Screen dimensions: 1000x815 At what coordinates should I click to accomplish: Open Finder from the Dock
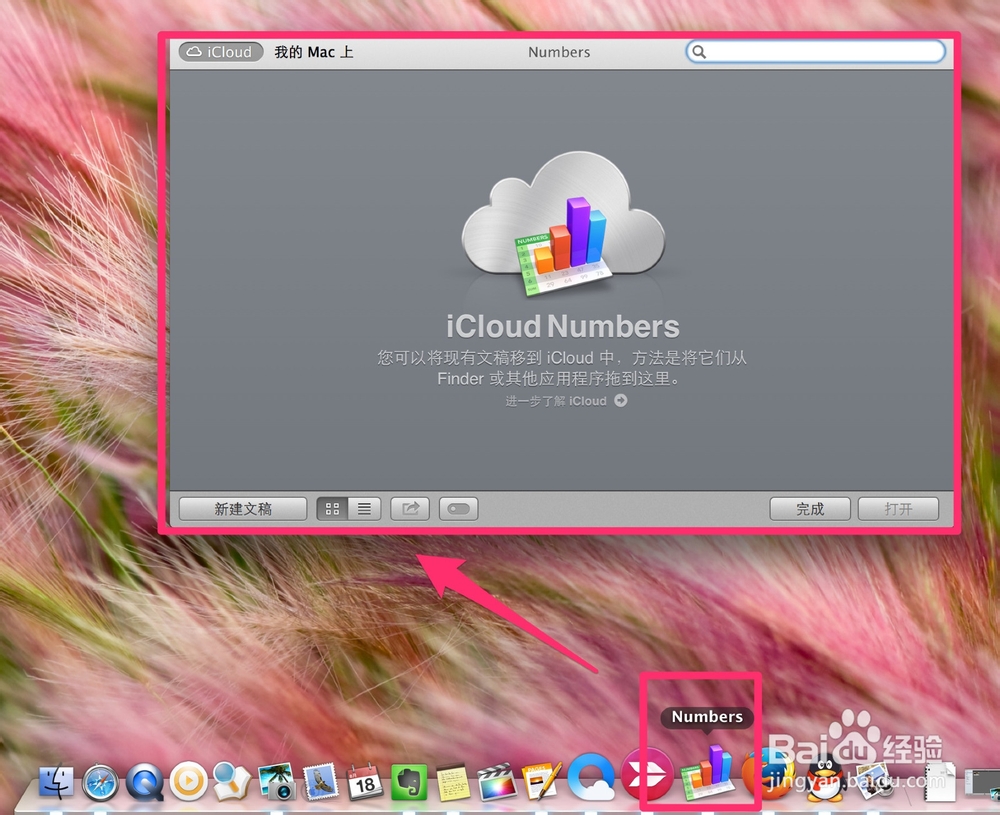pos(56,782)
